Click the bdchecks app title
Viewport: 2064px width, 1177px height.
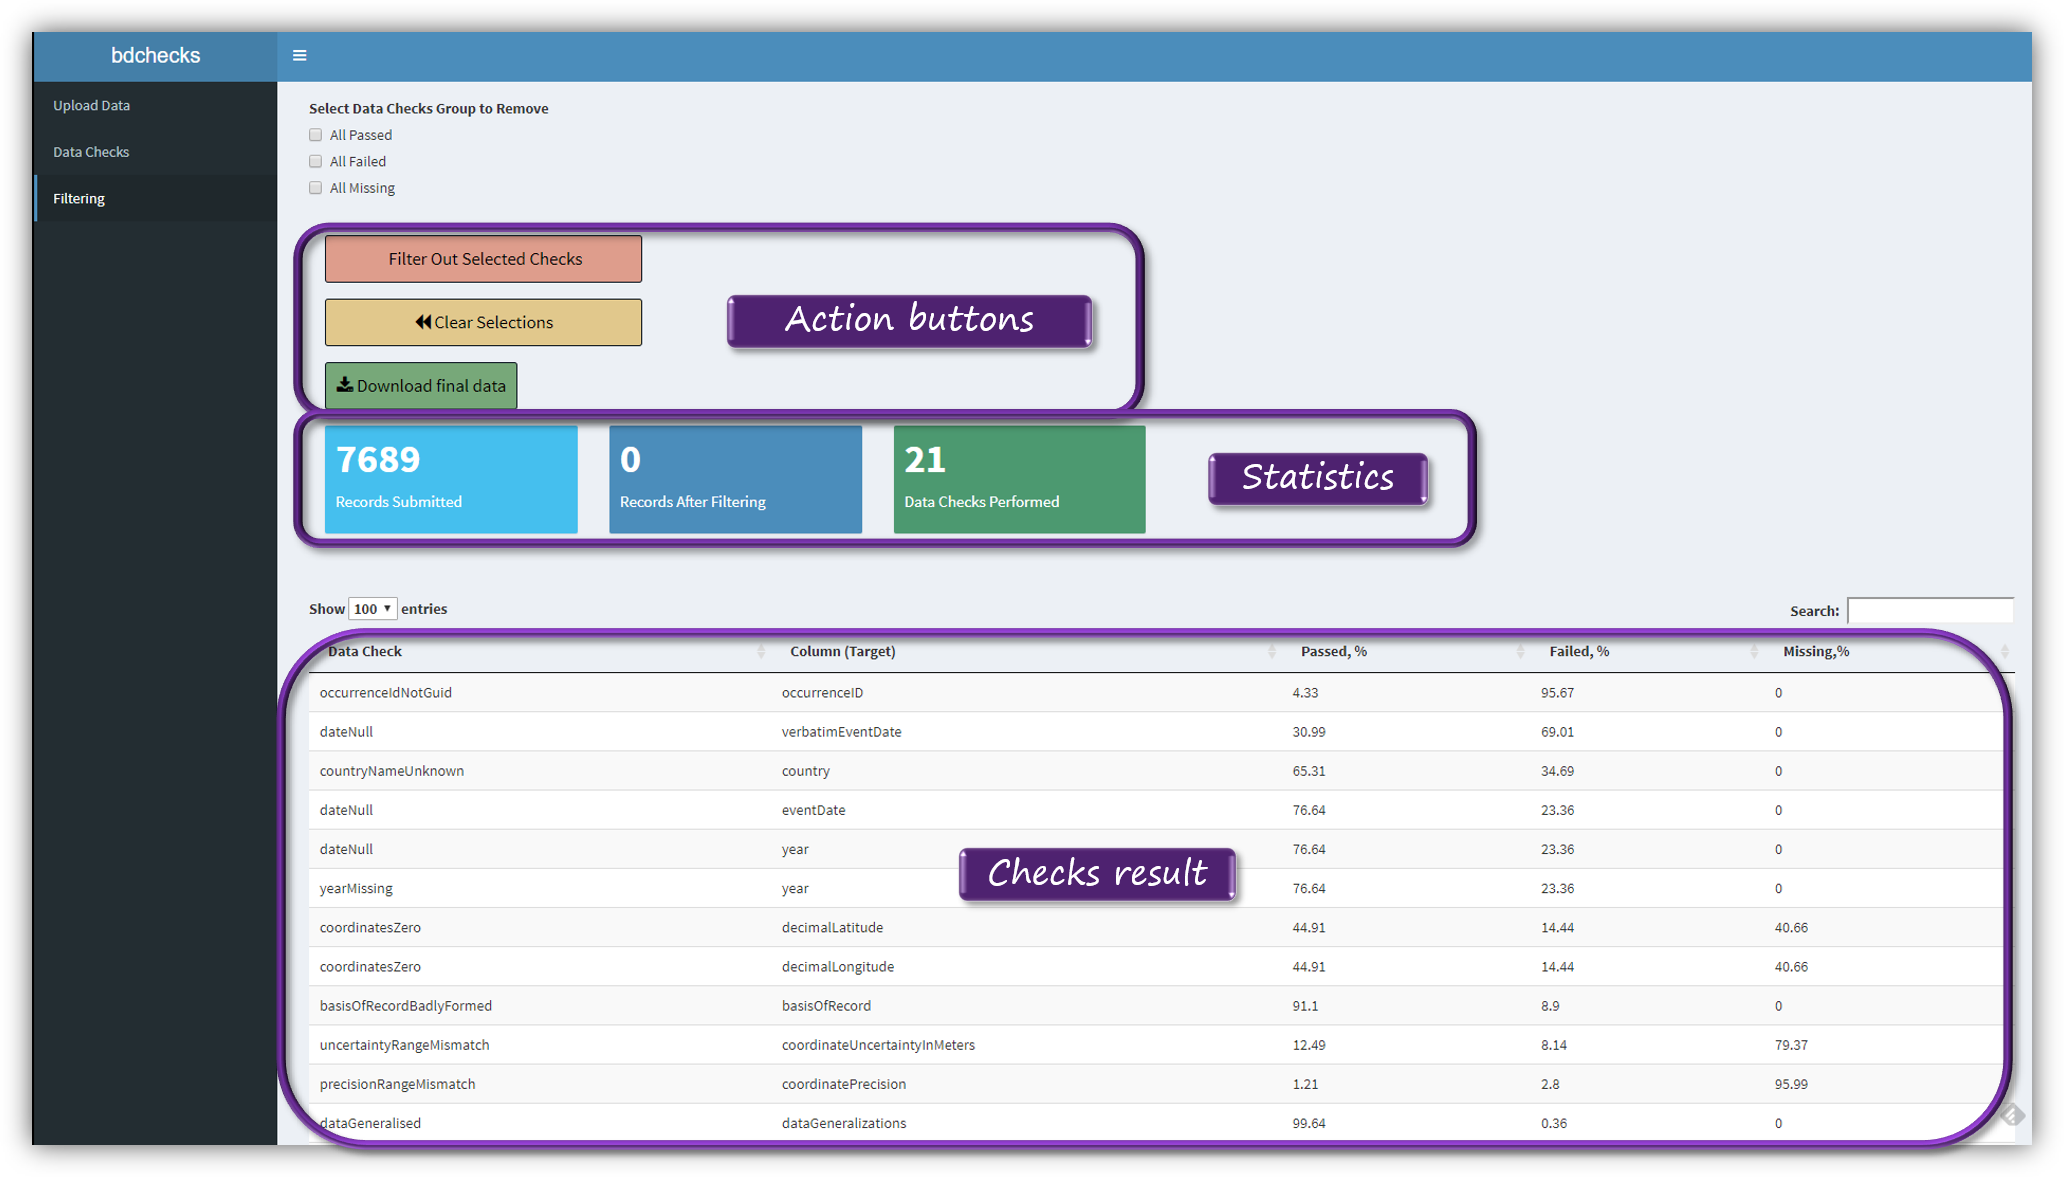(x=155, y=56)
